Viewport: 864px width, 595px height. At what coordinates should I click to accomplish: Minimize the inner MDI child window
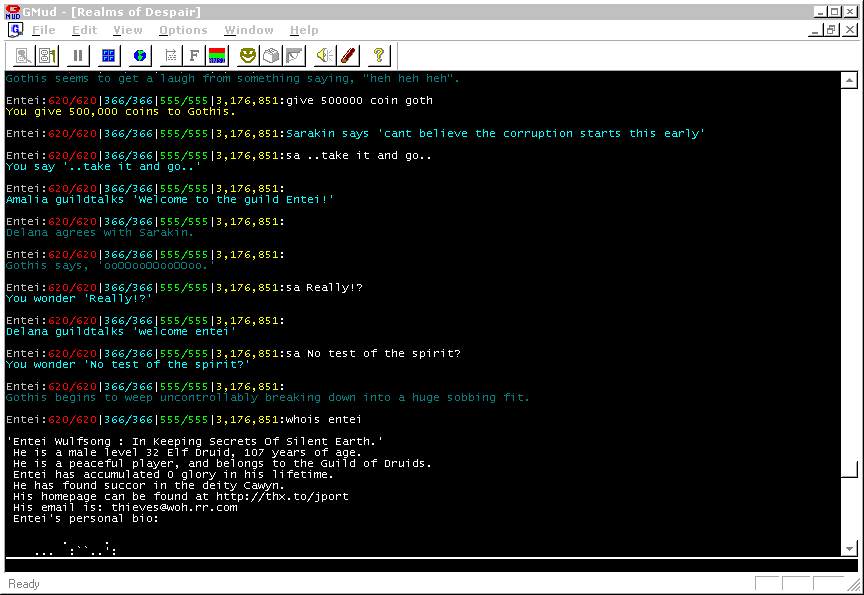click(816, 30)
